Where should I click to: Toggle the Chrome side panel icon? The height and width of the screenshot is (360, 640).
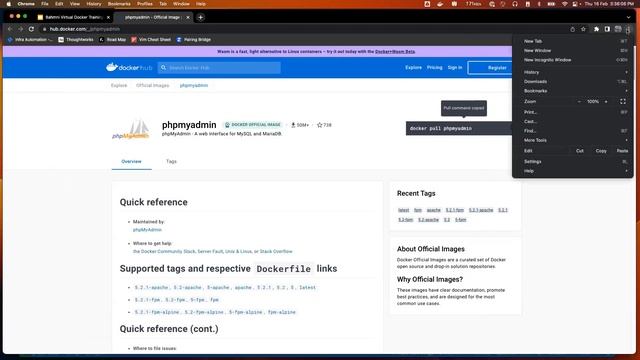[x=607, y=29]
